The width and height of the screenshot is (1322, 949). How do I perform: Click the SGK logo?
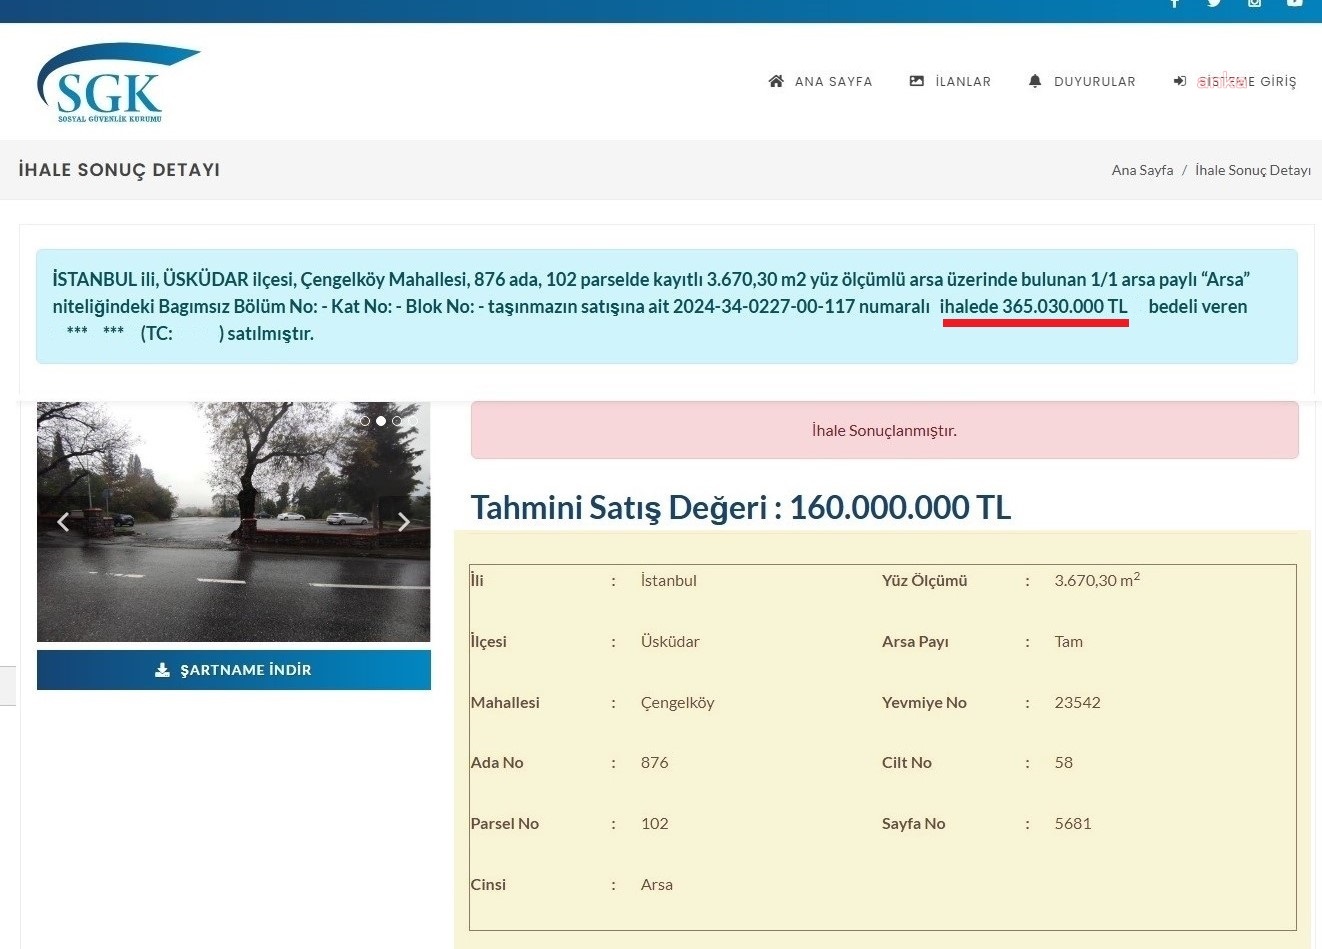point(118,82)
